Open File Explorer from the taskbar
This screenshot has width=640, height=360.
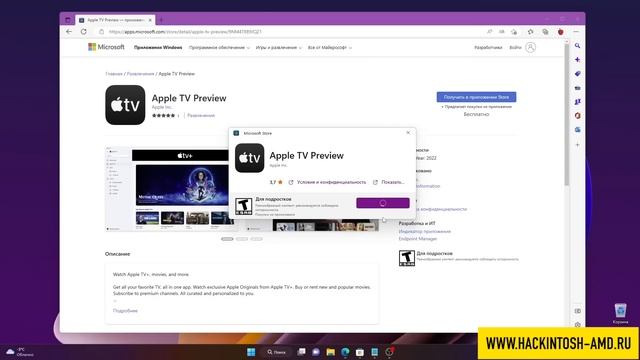point(331,352)
